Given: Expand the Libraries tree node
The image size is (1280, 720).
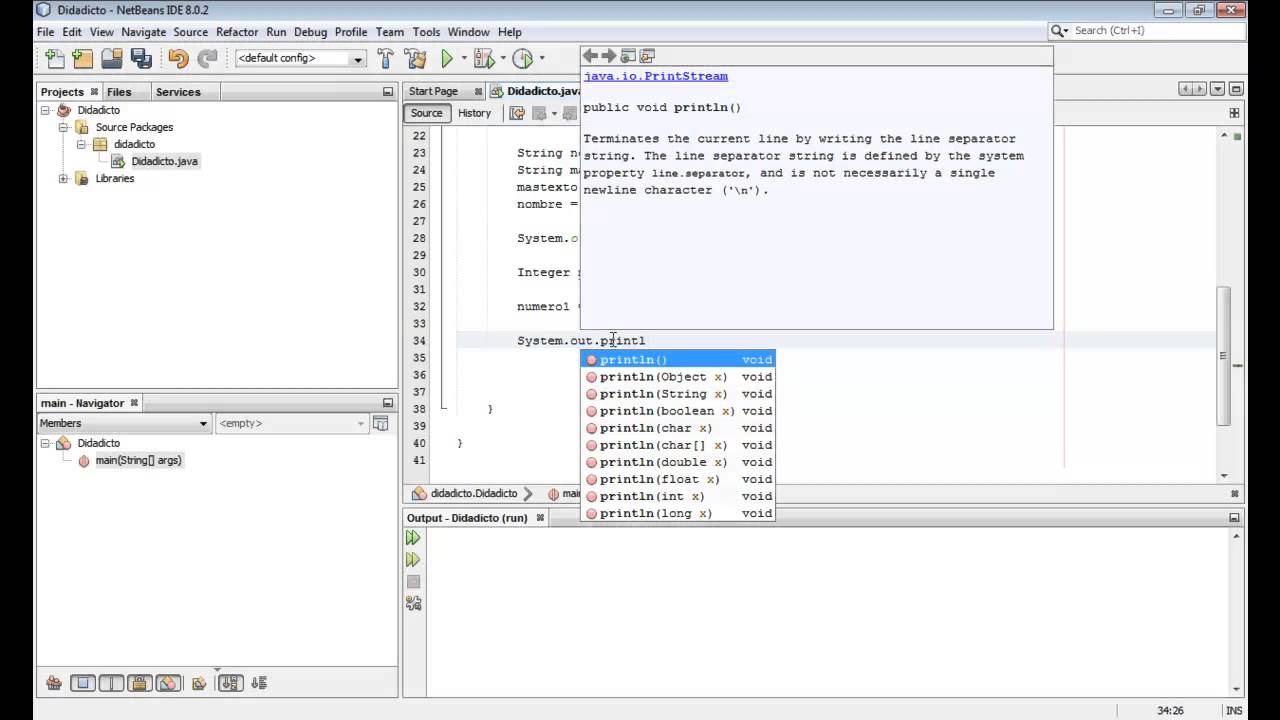Looking at the screenshot, I should click(x=63, y=178).
